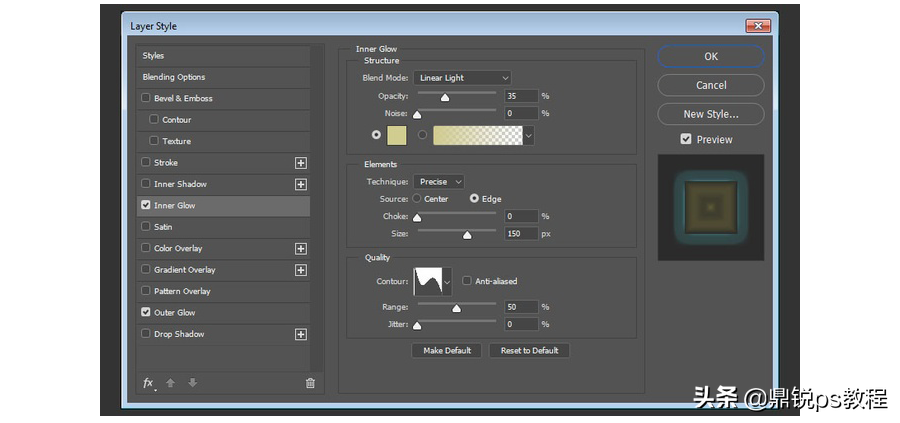This screenshot has height=423, width=900.
Task: Select the solid color radio button
Action: [x=376, y=135]
